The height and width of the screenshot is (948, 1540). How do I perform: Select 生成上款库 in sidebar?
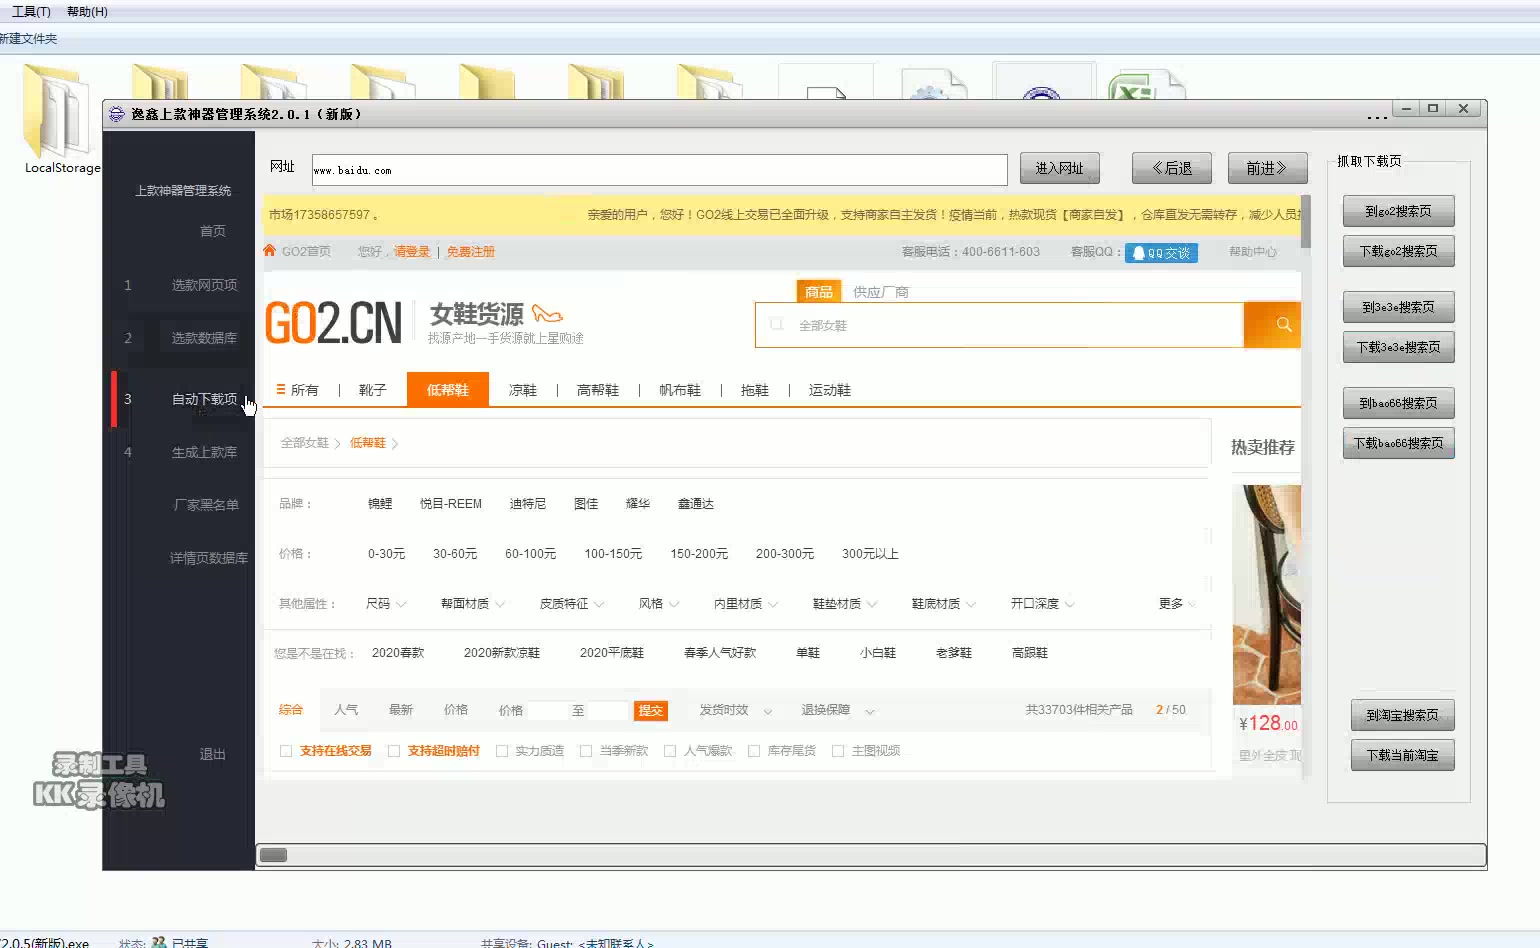coord(204,452)
